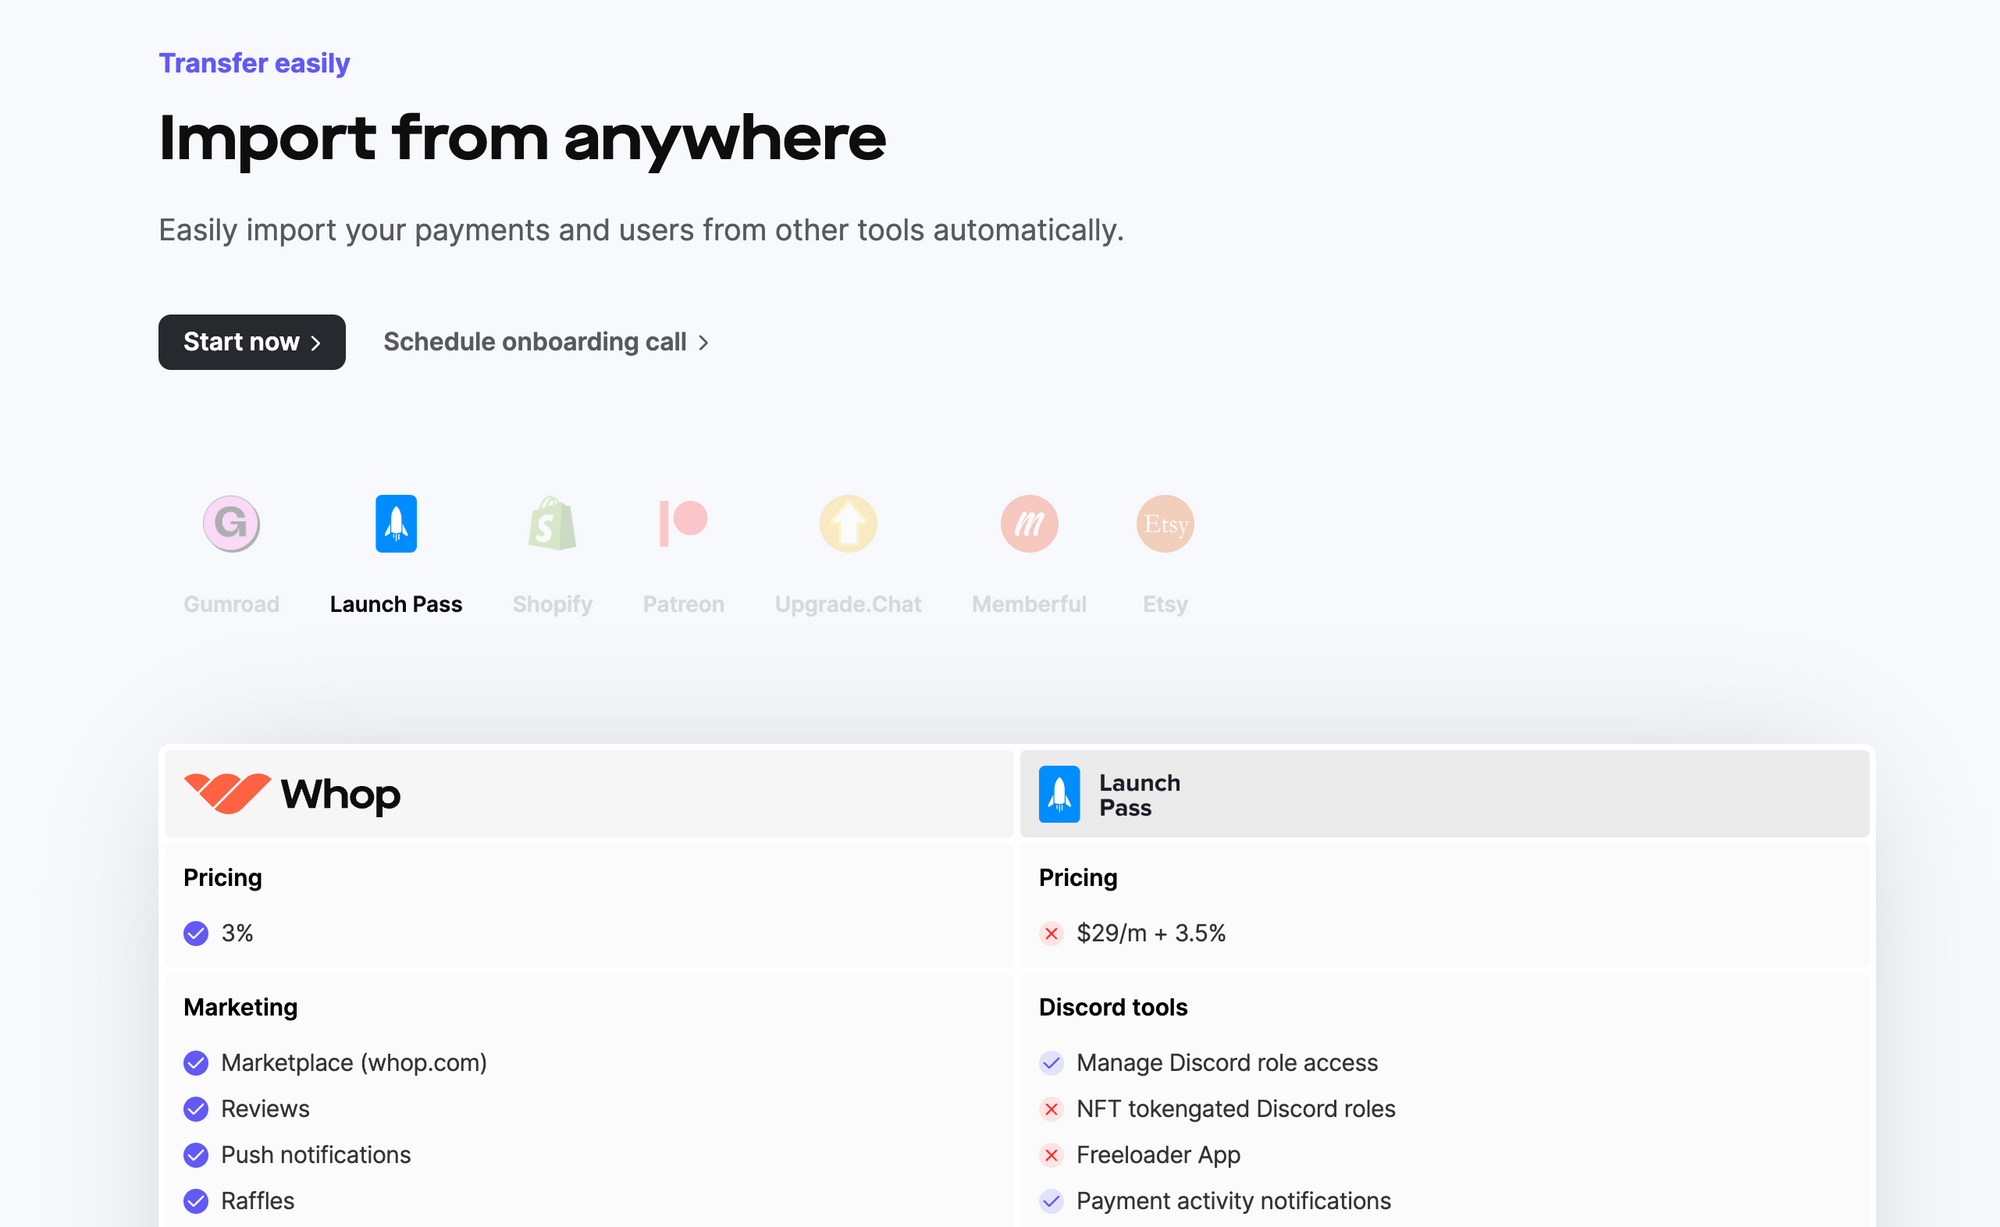Click the Raffles feature item
2000x1227 pixels.
pos(257,1198)
